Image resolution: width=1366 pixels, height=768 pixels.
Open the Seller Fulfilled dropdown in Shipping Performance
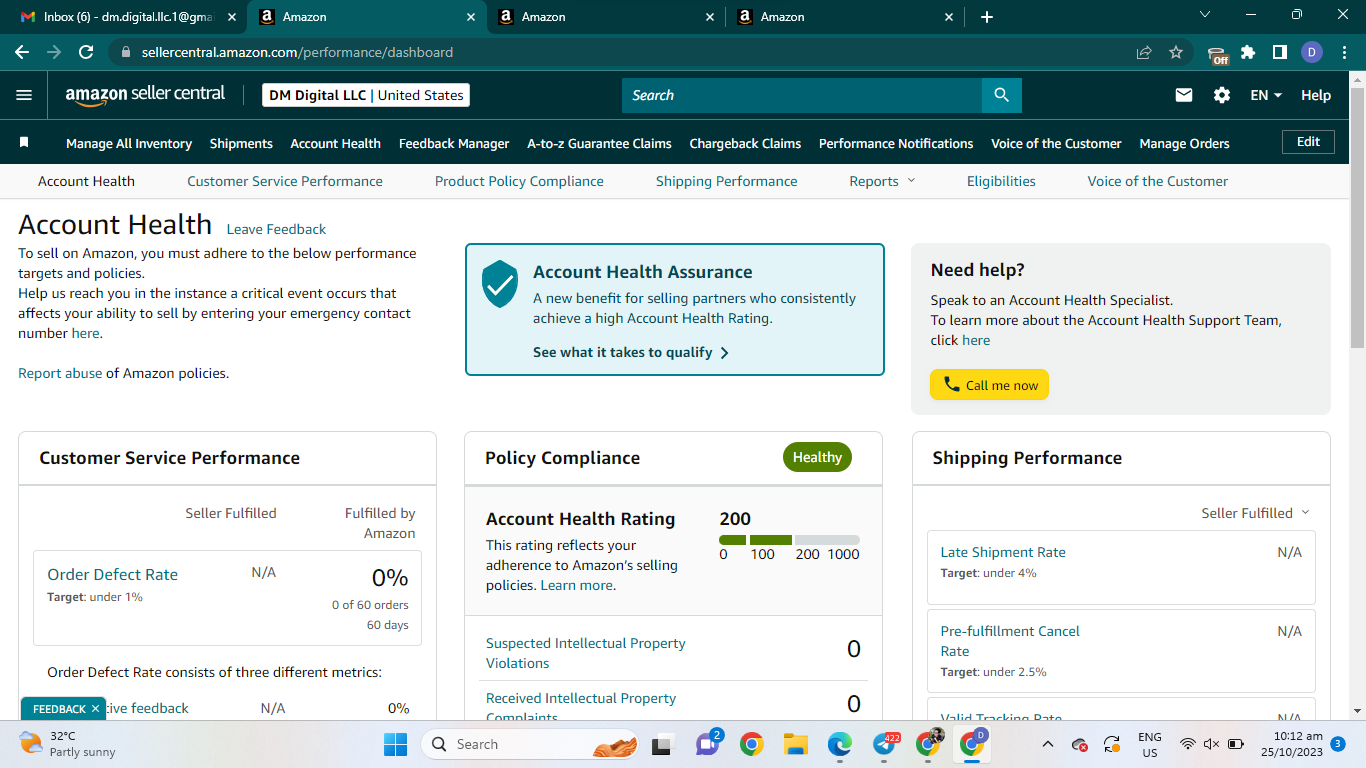[1255, 513]
